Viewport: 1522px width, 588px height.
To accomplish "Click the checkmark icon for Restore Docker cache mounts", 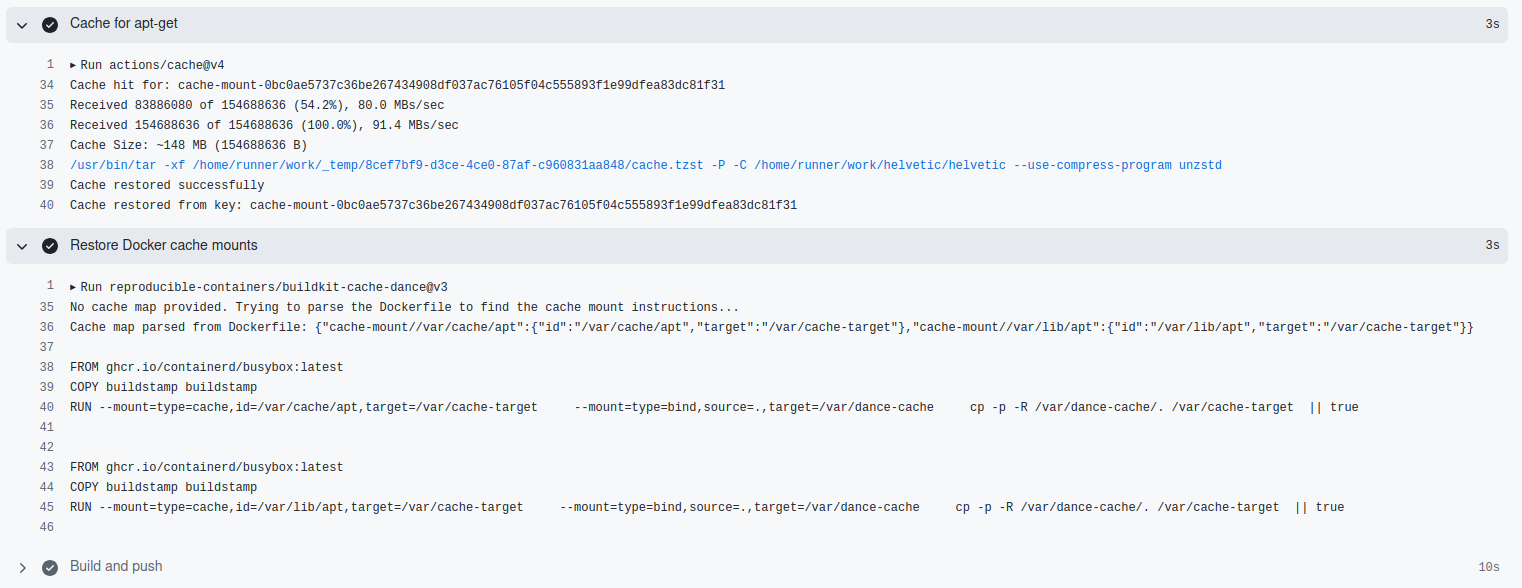I will point(50,244).
